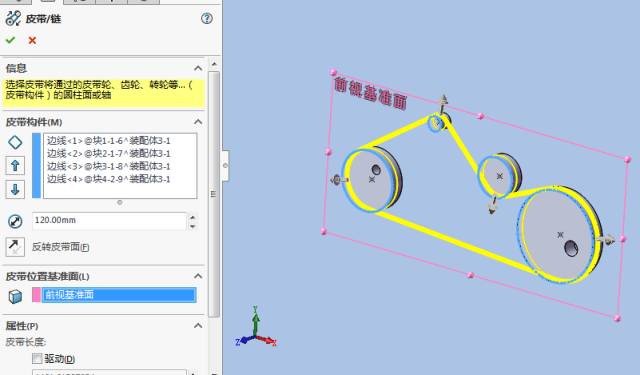Select the 前视基准面 plane field

119,295
